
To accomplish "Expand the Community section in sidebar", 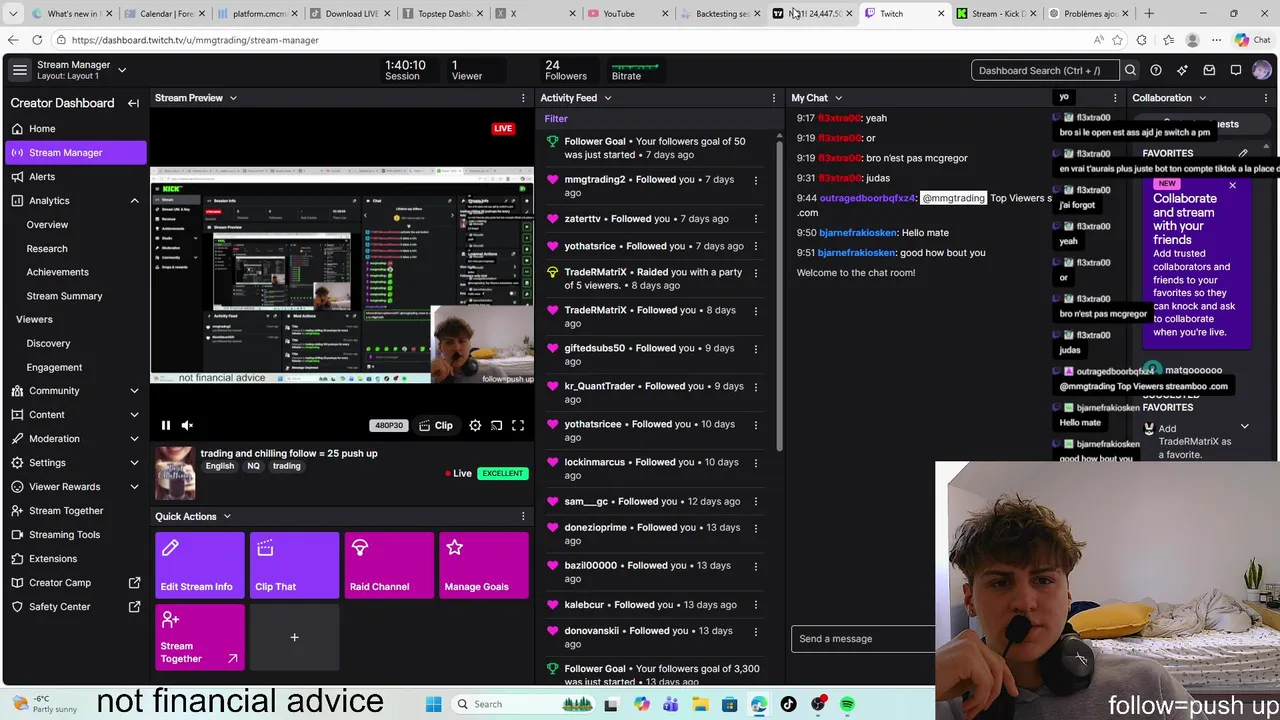I will pos(134,391).
